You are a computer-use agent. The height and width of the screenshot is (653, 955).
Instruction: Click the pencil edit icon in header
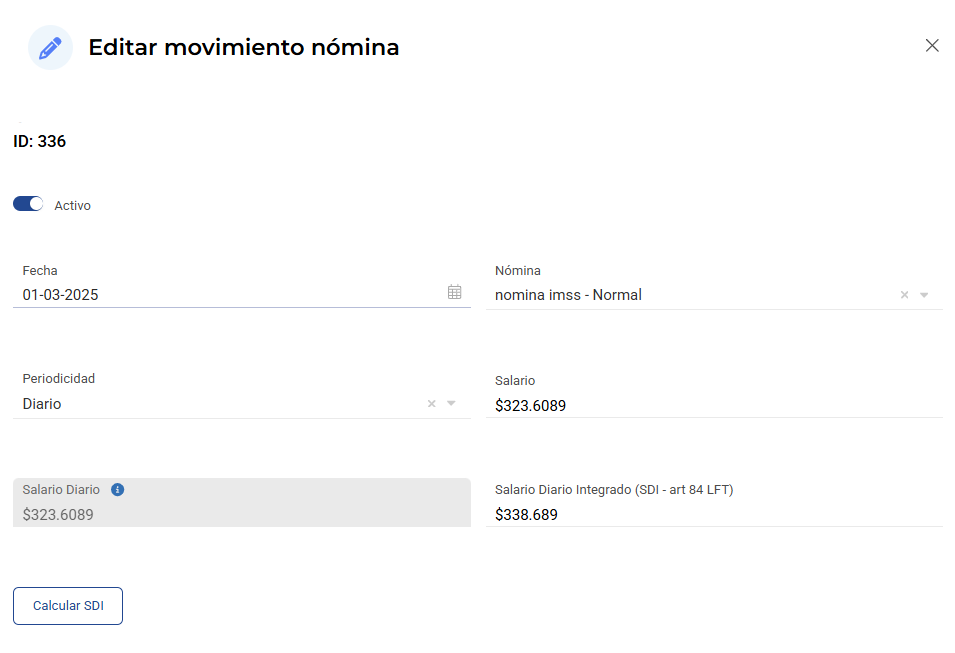click(x=50, y=48)
